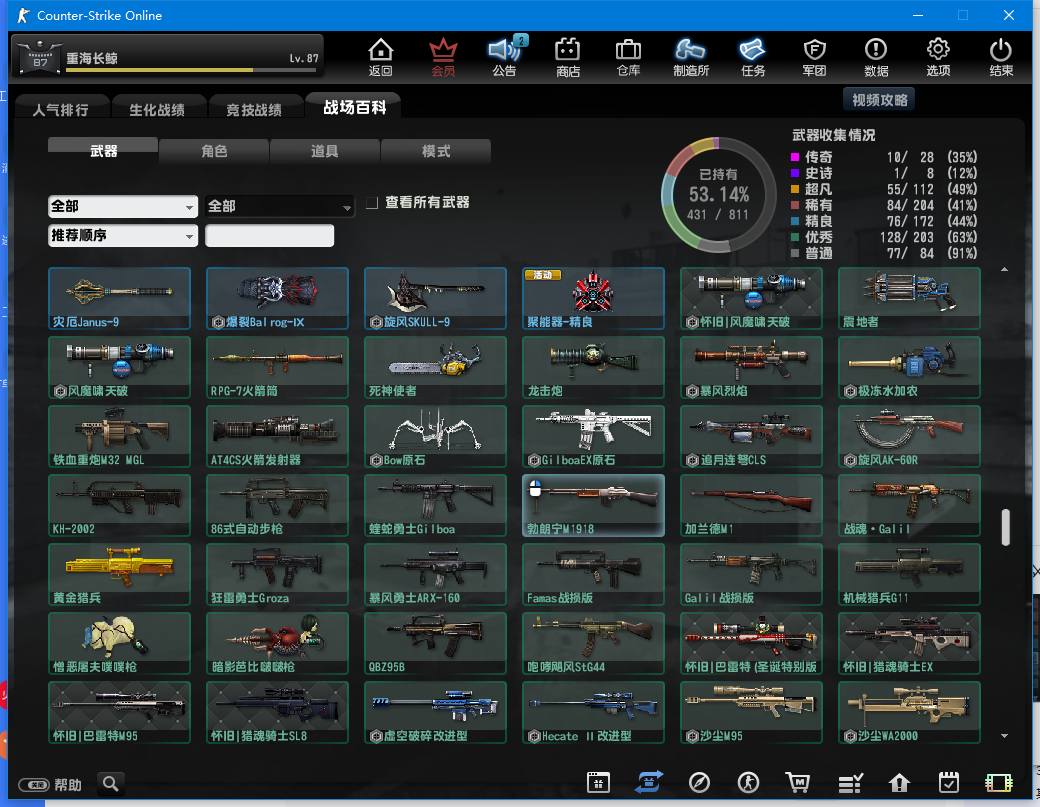The image size is (1040, 807).
Task: Select the 爆裂Balrog-IX weapon card
Action: [277, 298]
